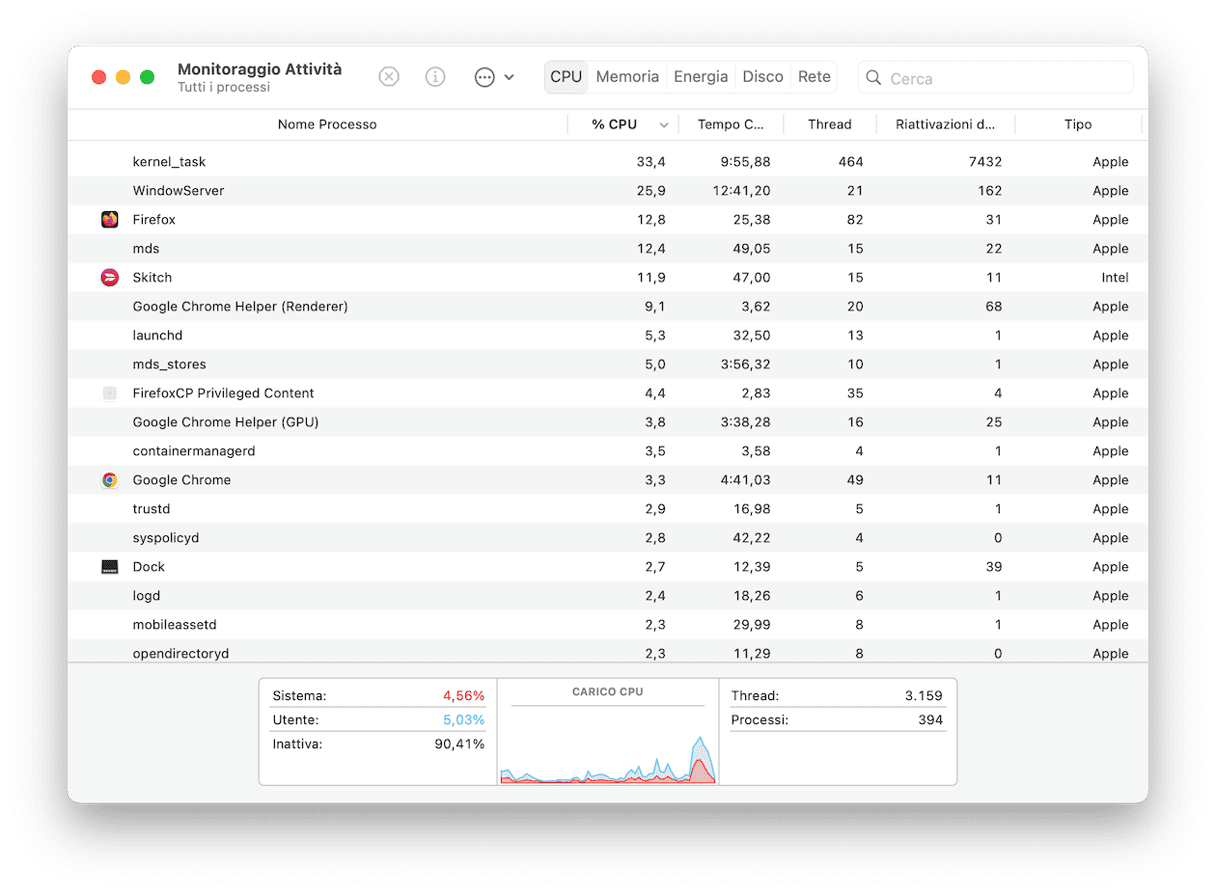
Task: Go to the Rete tab
Action: click(x=814, y=77)
